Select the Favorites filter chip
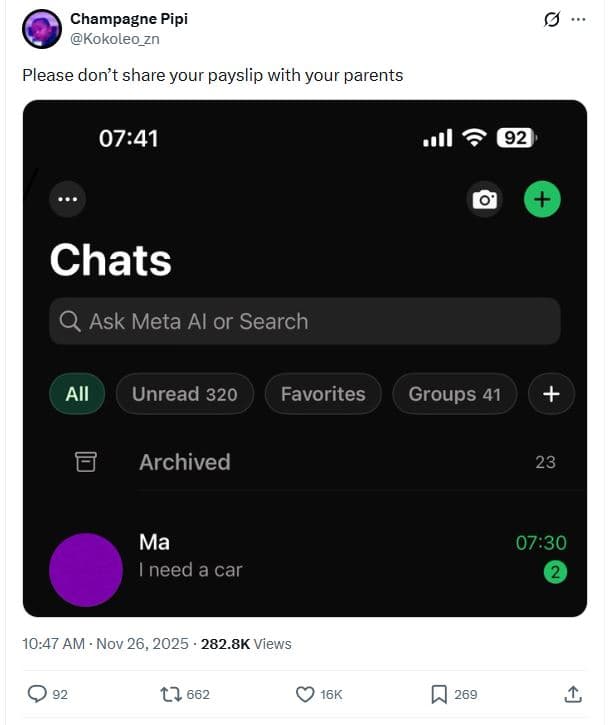This screenshot has width=612, height=725. pyautogui.click(x=323, y=394)
